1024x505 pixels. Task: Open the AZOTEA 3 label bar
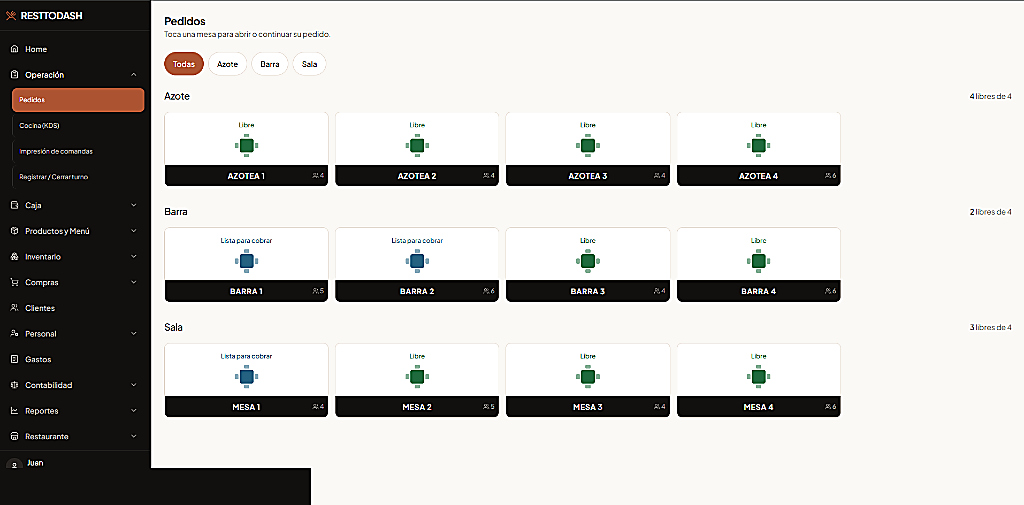588,176
